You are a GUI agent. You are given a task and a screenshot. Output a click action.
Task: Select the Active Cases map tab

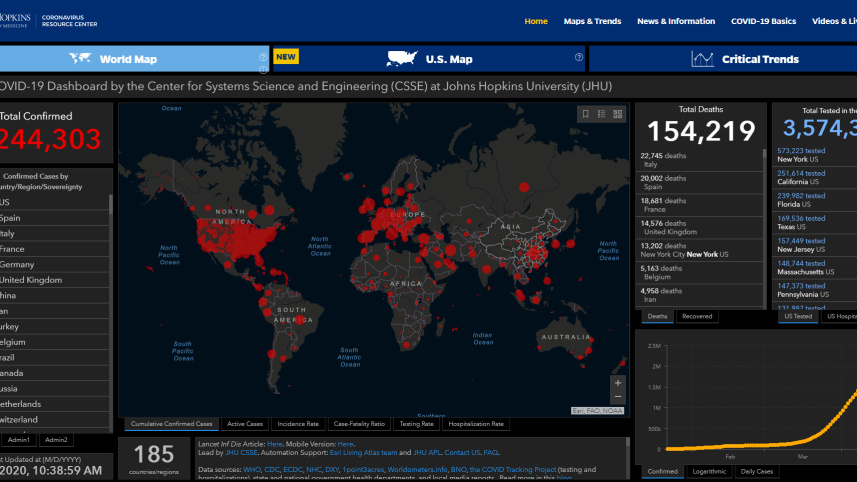coord(246,424)
